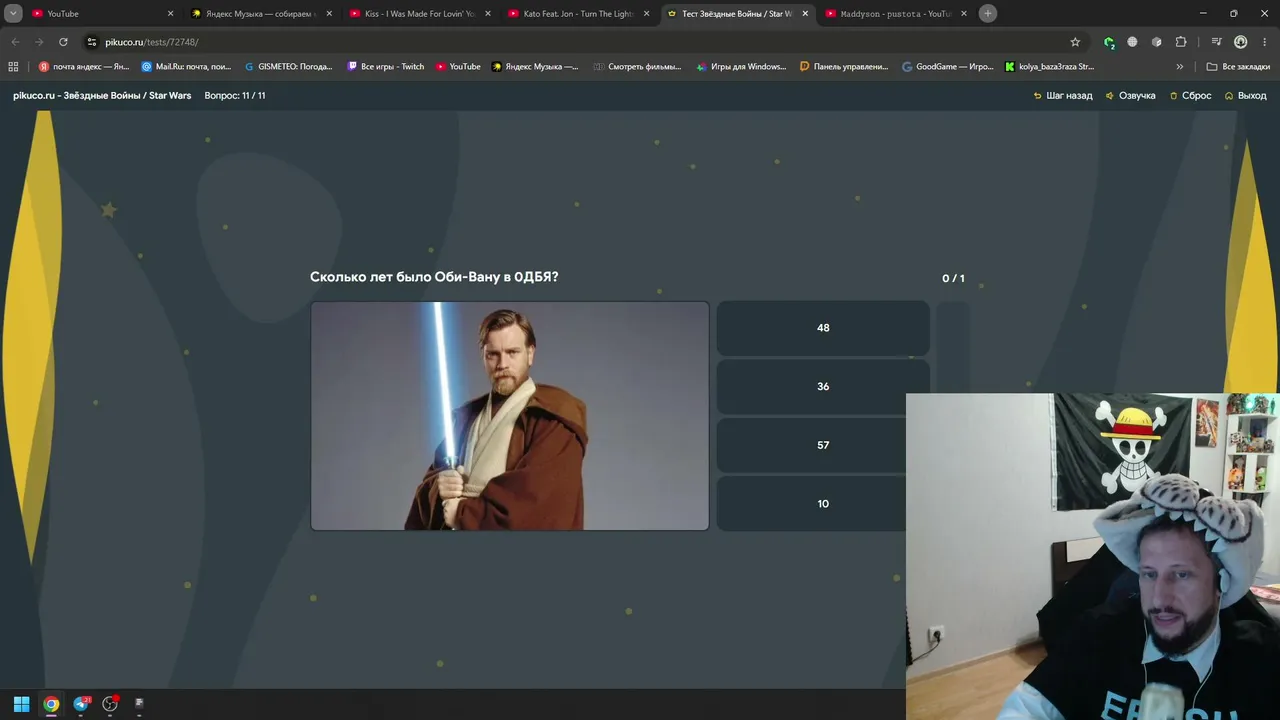1280x720 pixels.
Task: Open the Игры для Windows bookmark
Action: pos(741,67)
